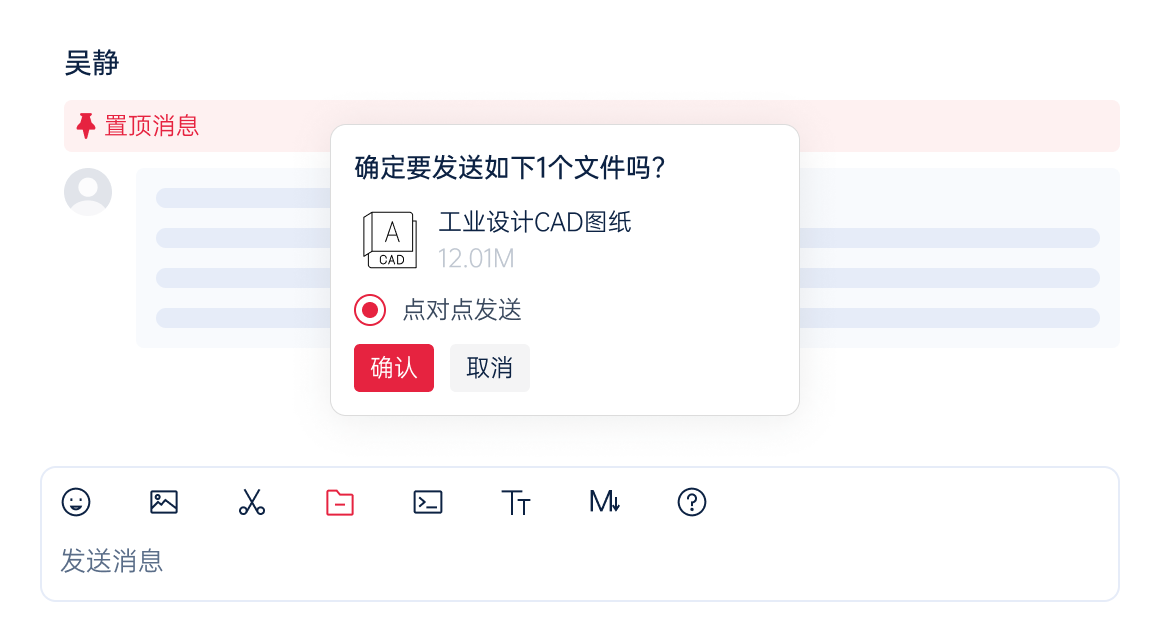Viewport: 1160px width, 642px height.
Task: Select the scissors screenshot tool
Action: click(x=251, y=502)
